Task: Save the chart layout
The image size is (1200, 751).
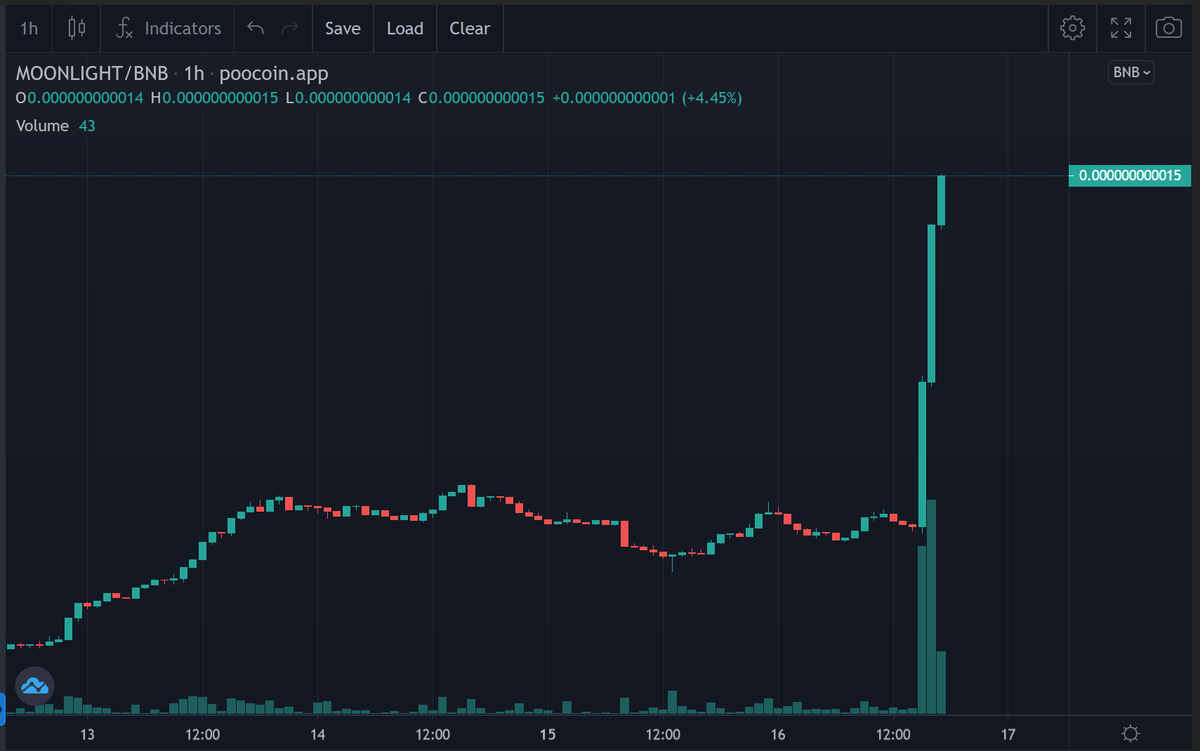Action: [342, 28]
